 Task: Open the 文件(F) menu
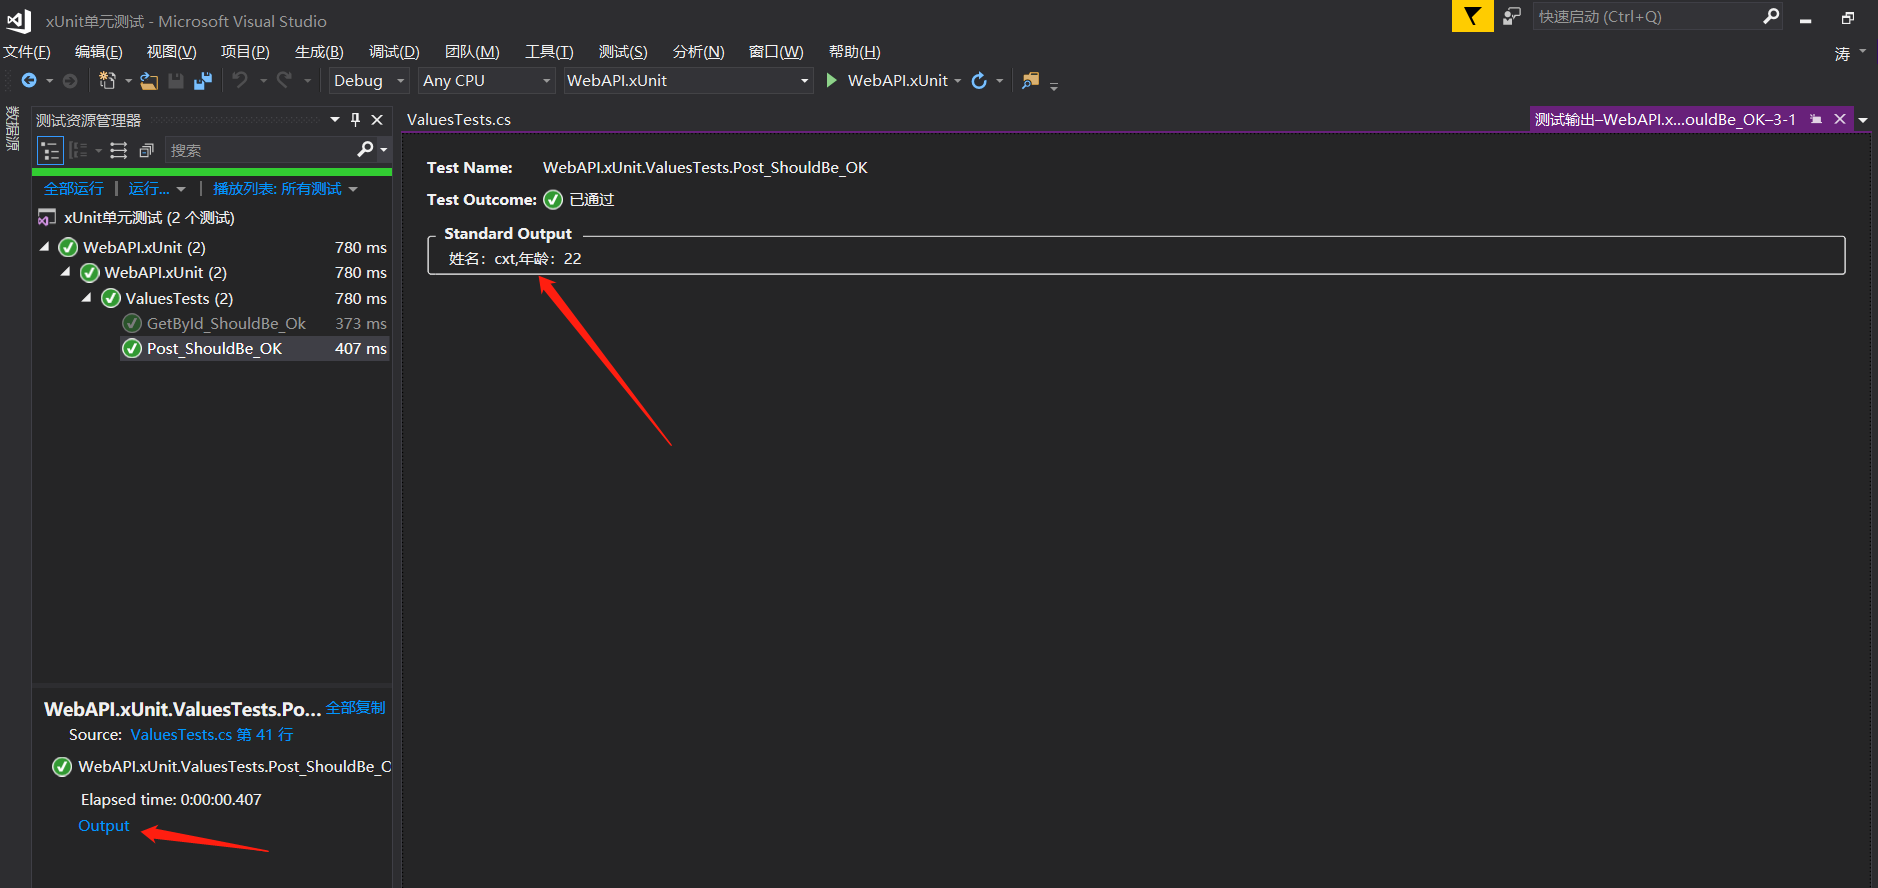coord(27,52)
